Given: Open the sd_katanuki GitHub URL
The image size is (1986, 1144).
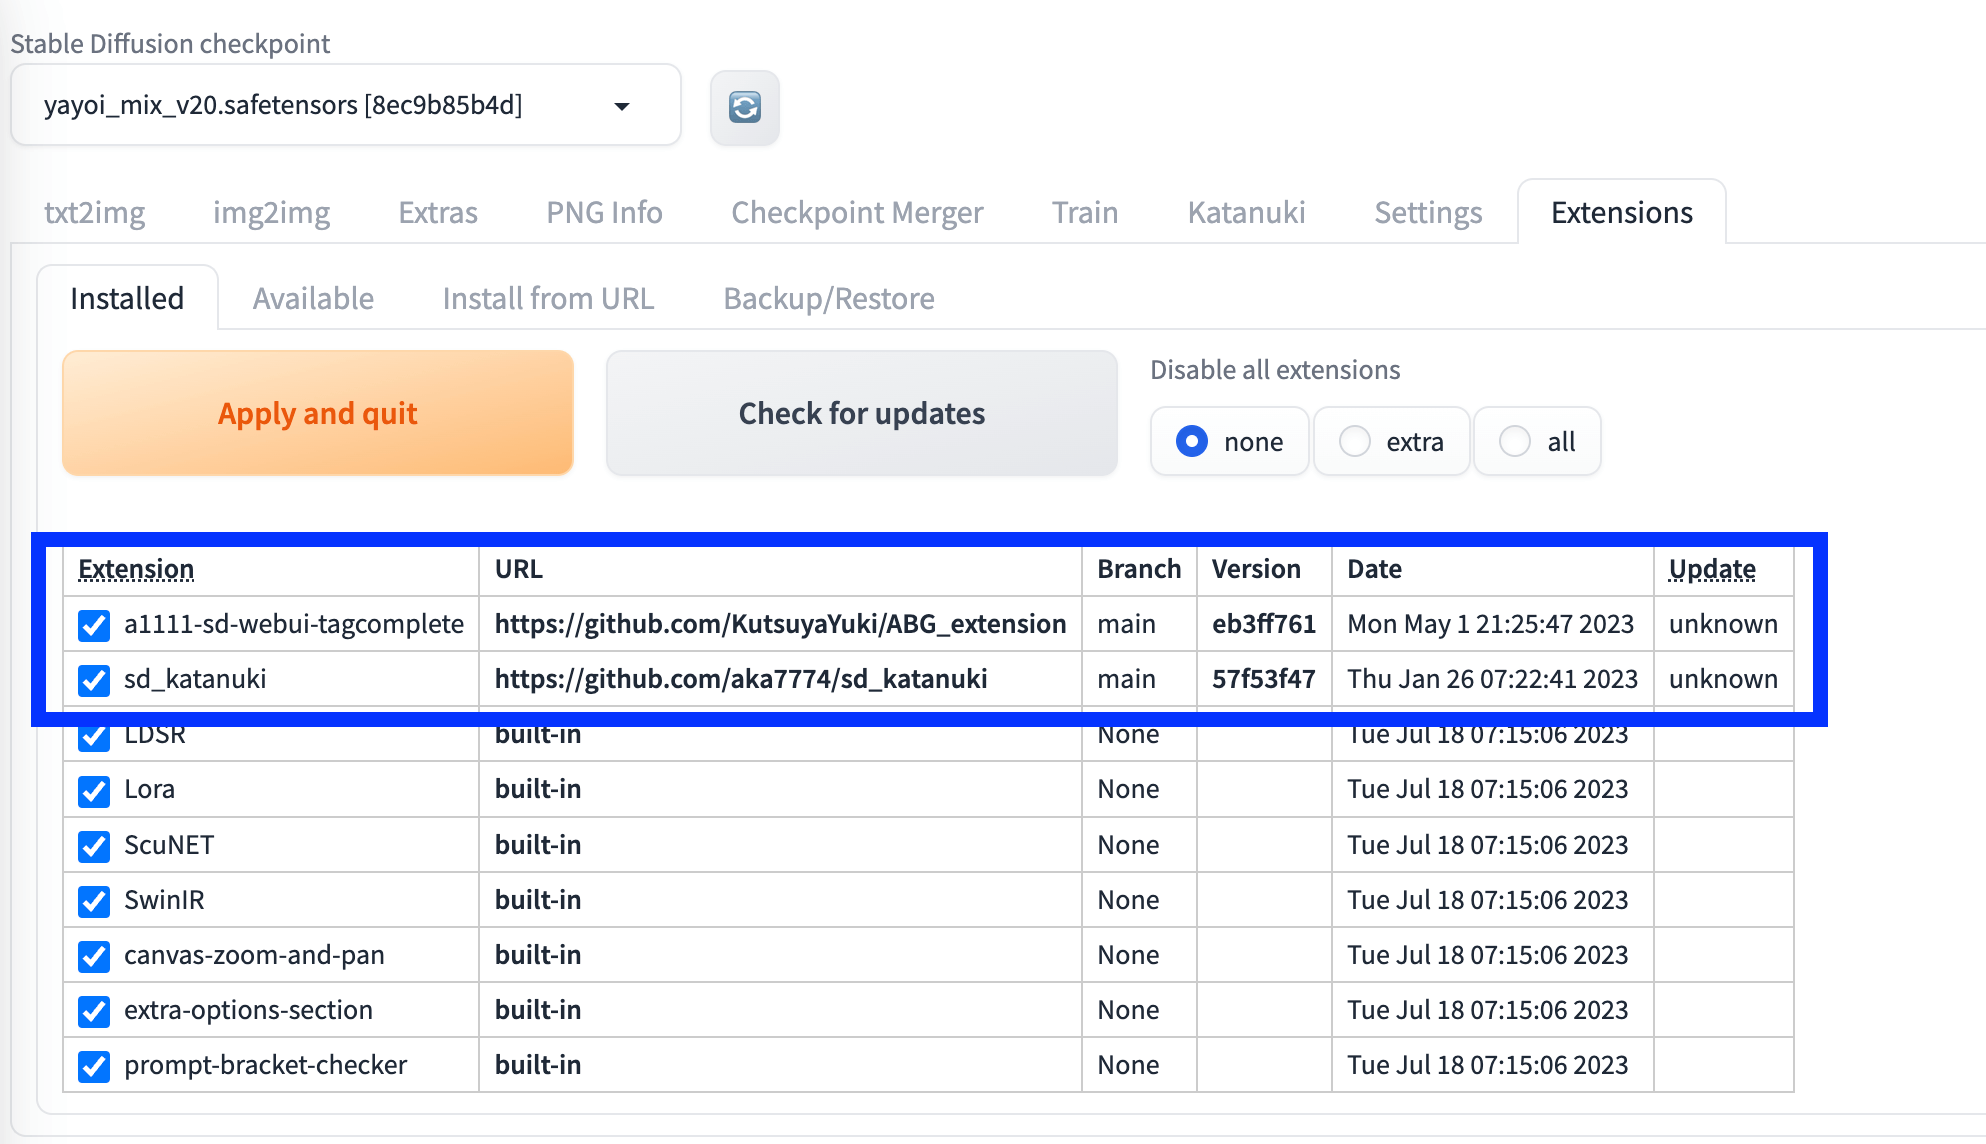Looking at the screenshot, I should [740, 679].
